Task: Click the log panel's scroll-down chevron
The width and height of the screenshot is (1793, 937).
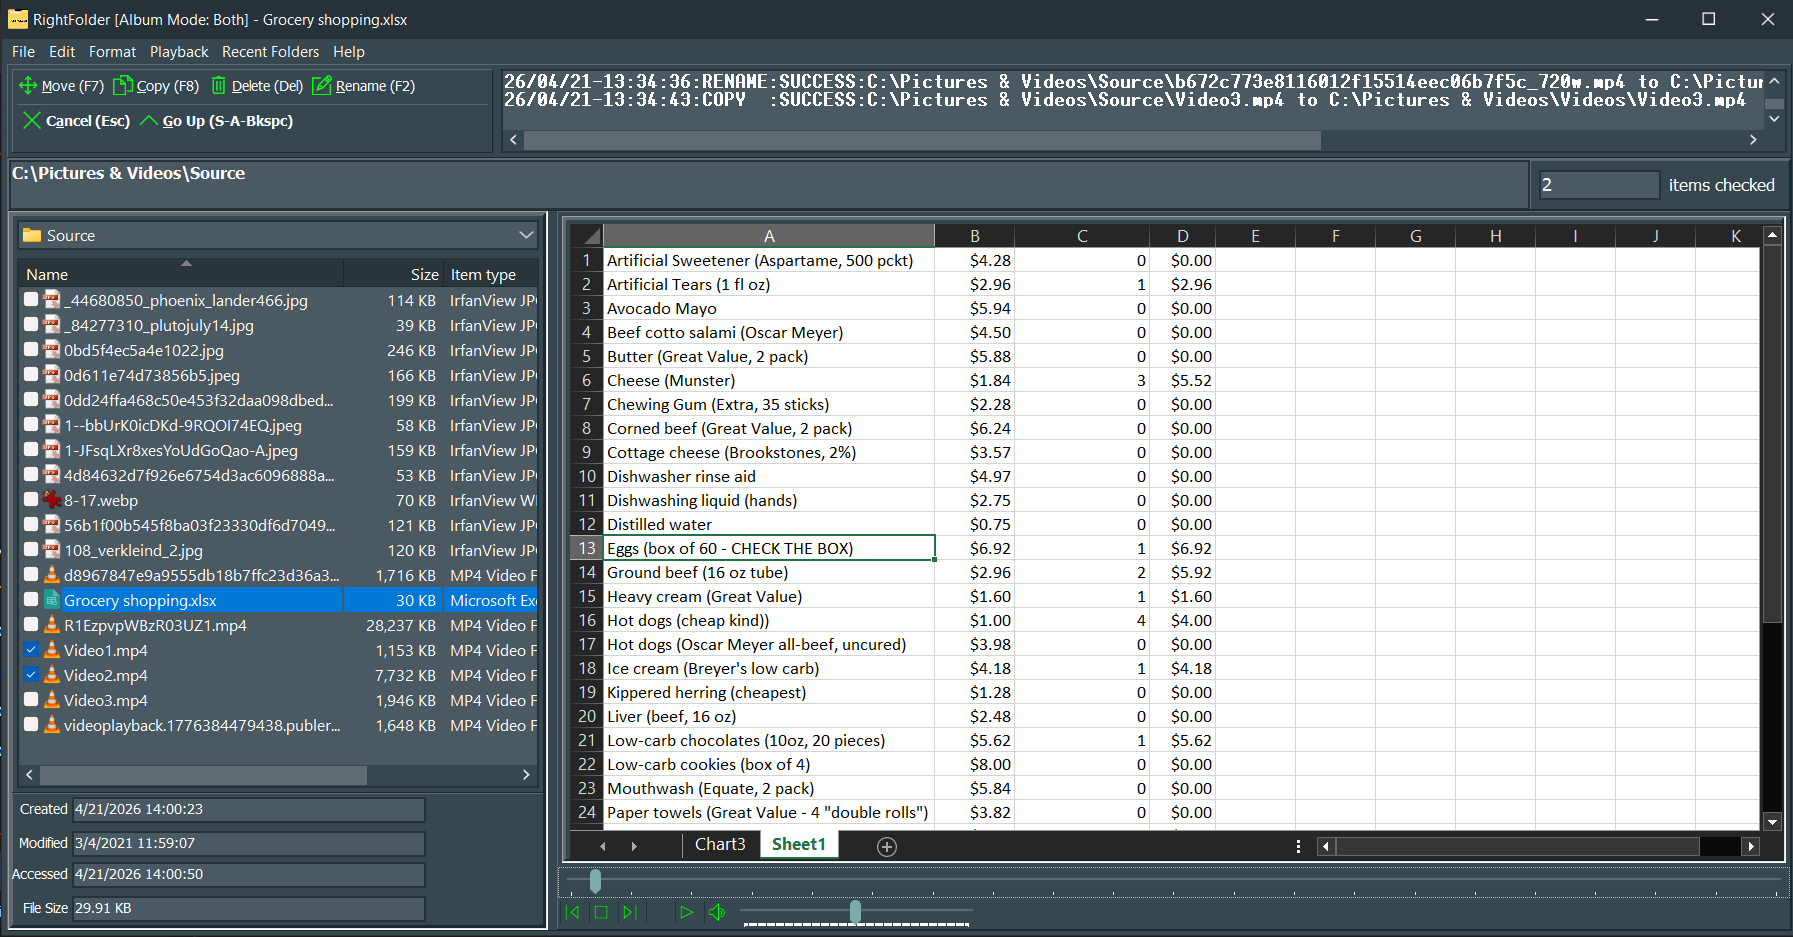Action: (1774, 118)
